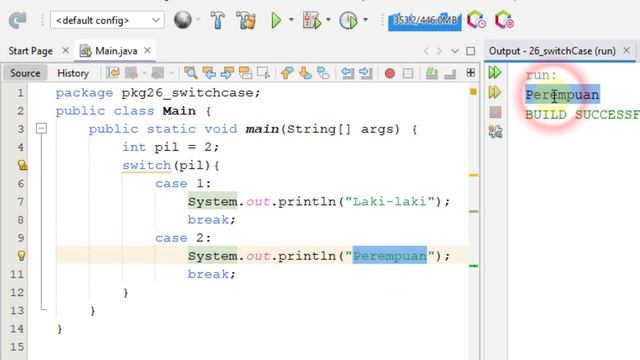The image size is (640, 360).
Task: Switch to History view
Action: [x=73, y=73]
